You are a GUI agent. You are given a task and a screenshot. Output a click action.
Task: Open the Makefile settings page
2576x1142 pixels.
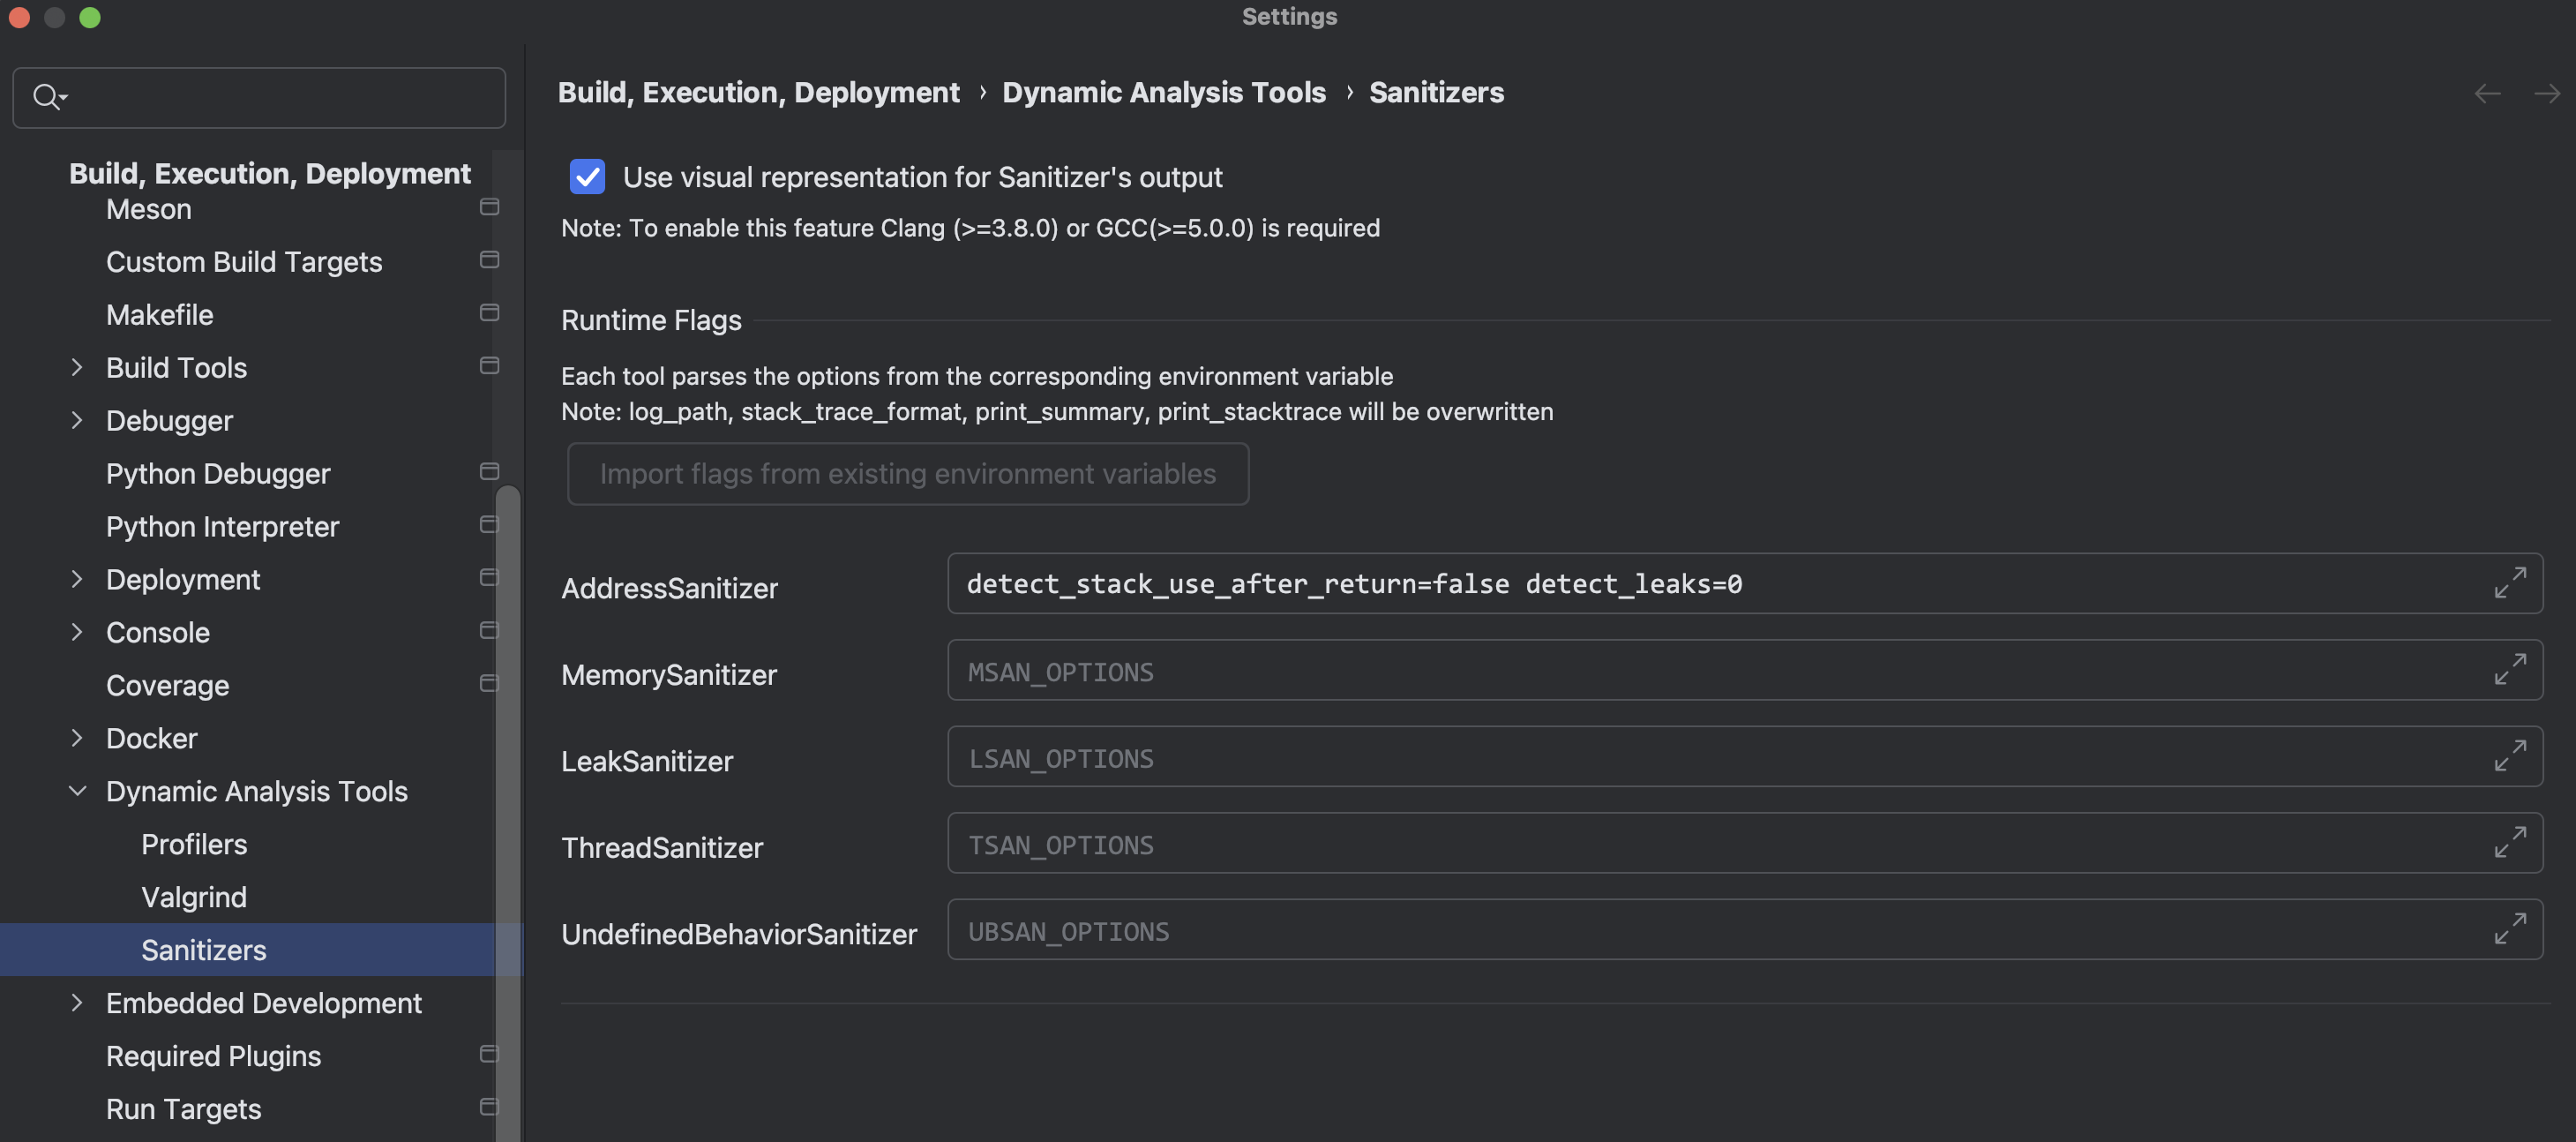click(x=160, y=315)
